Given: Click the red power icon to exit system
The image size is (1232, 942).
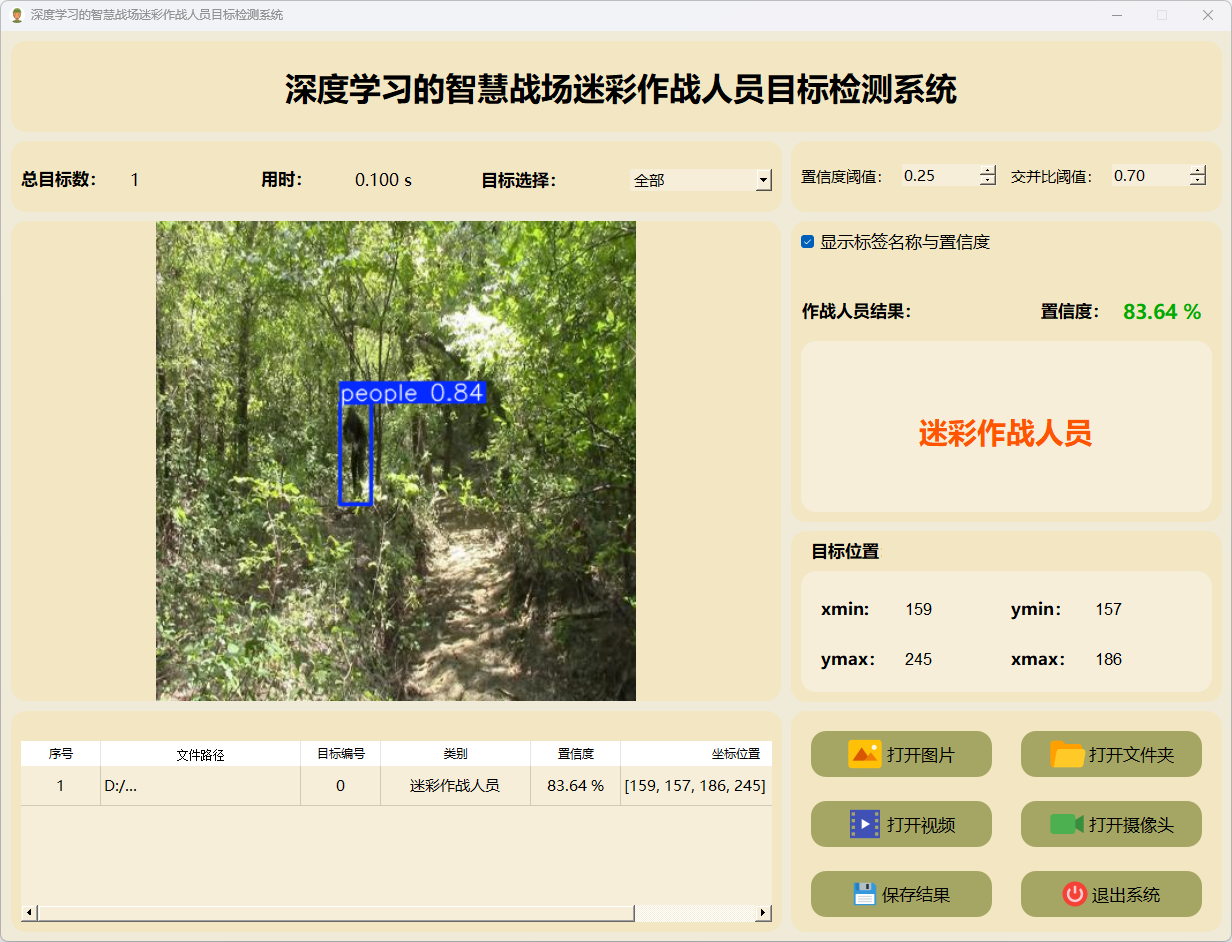Looking at the screenshot, I should 1074,894.
